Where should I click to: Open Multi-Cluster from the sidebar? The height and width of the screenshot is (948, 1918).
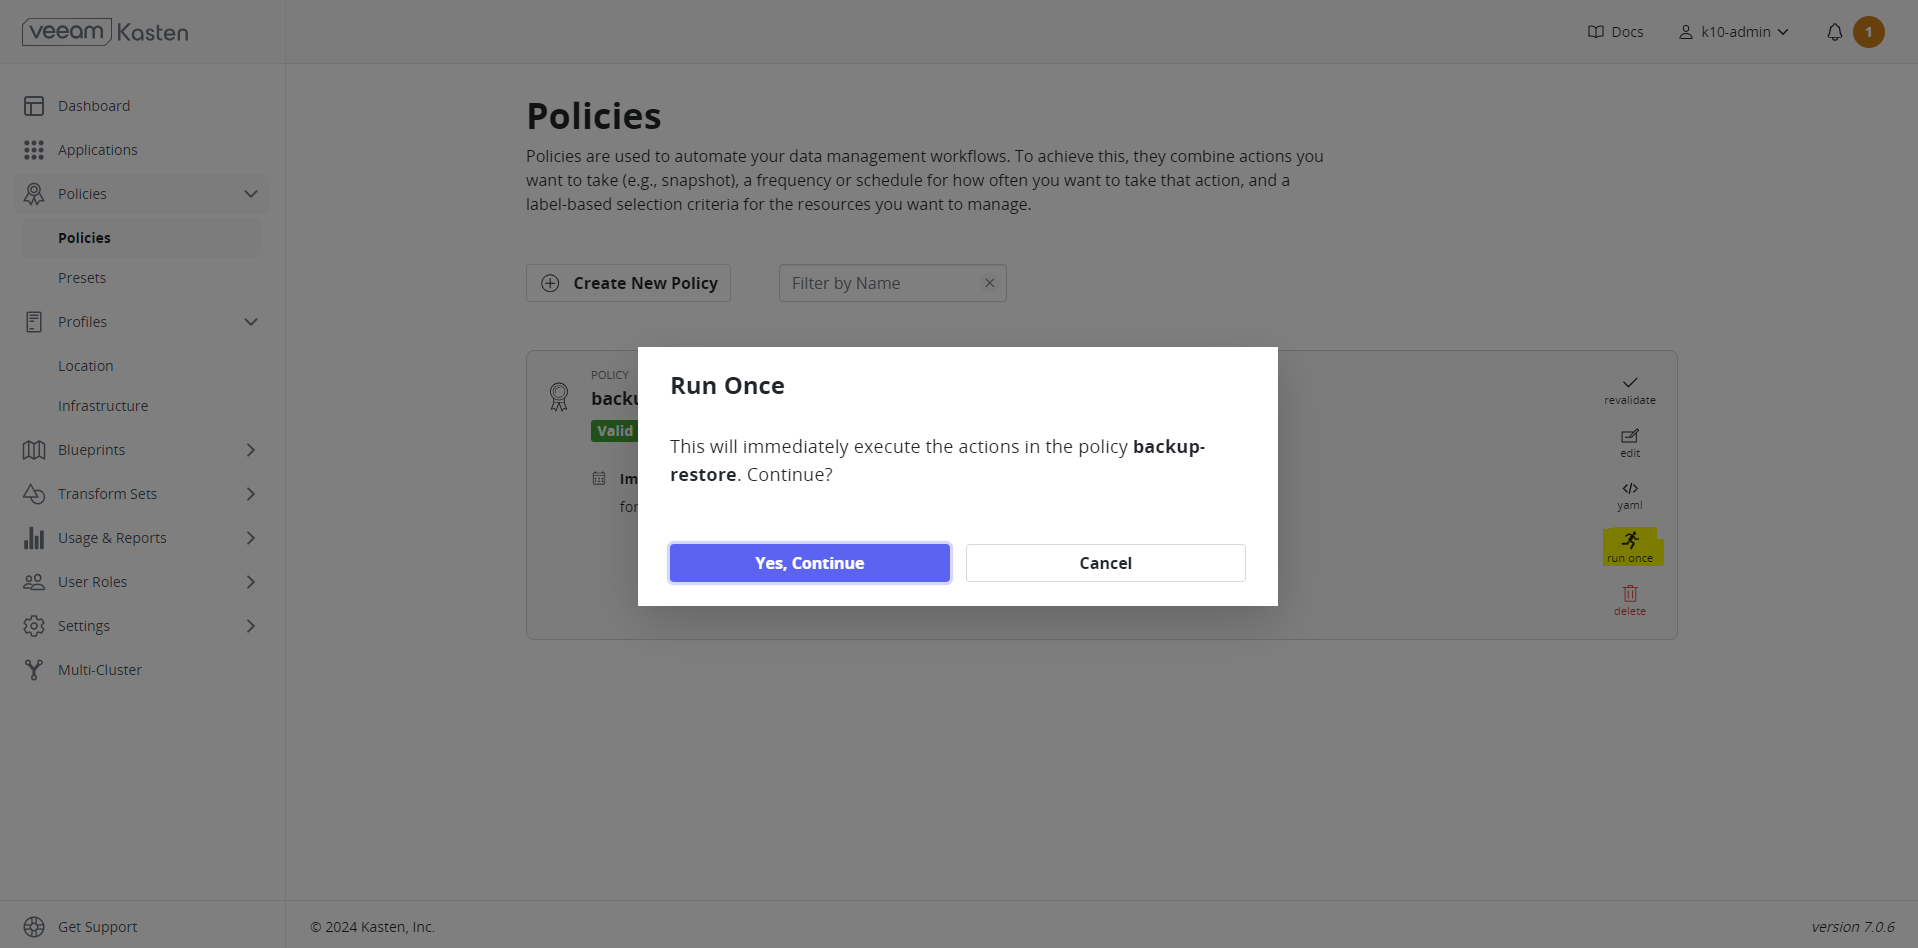(100, 670)
